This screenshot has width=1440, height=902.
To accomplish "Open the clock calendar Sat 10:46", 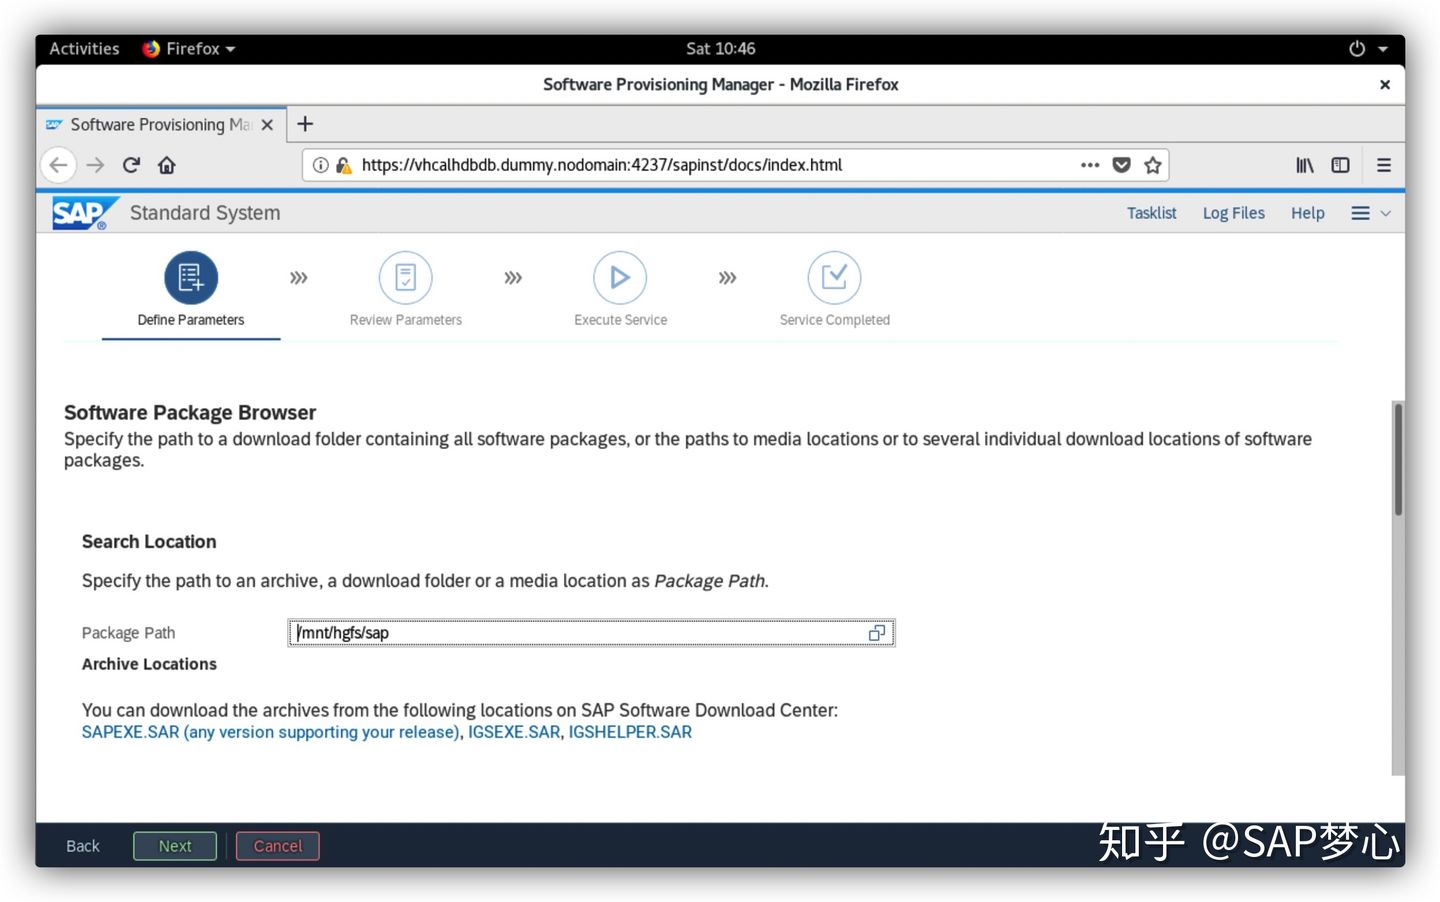I will 720,48.
